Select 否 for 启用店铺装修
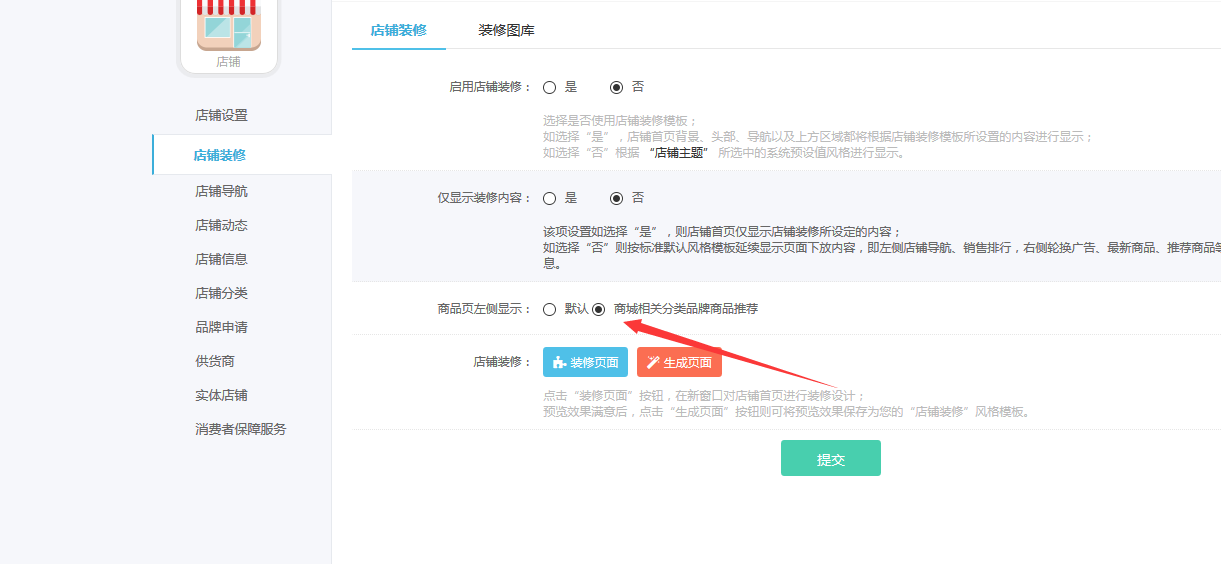 (x=616, y=87)
